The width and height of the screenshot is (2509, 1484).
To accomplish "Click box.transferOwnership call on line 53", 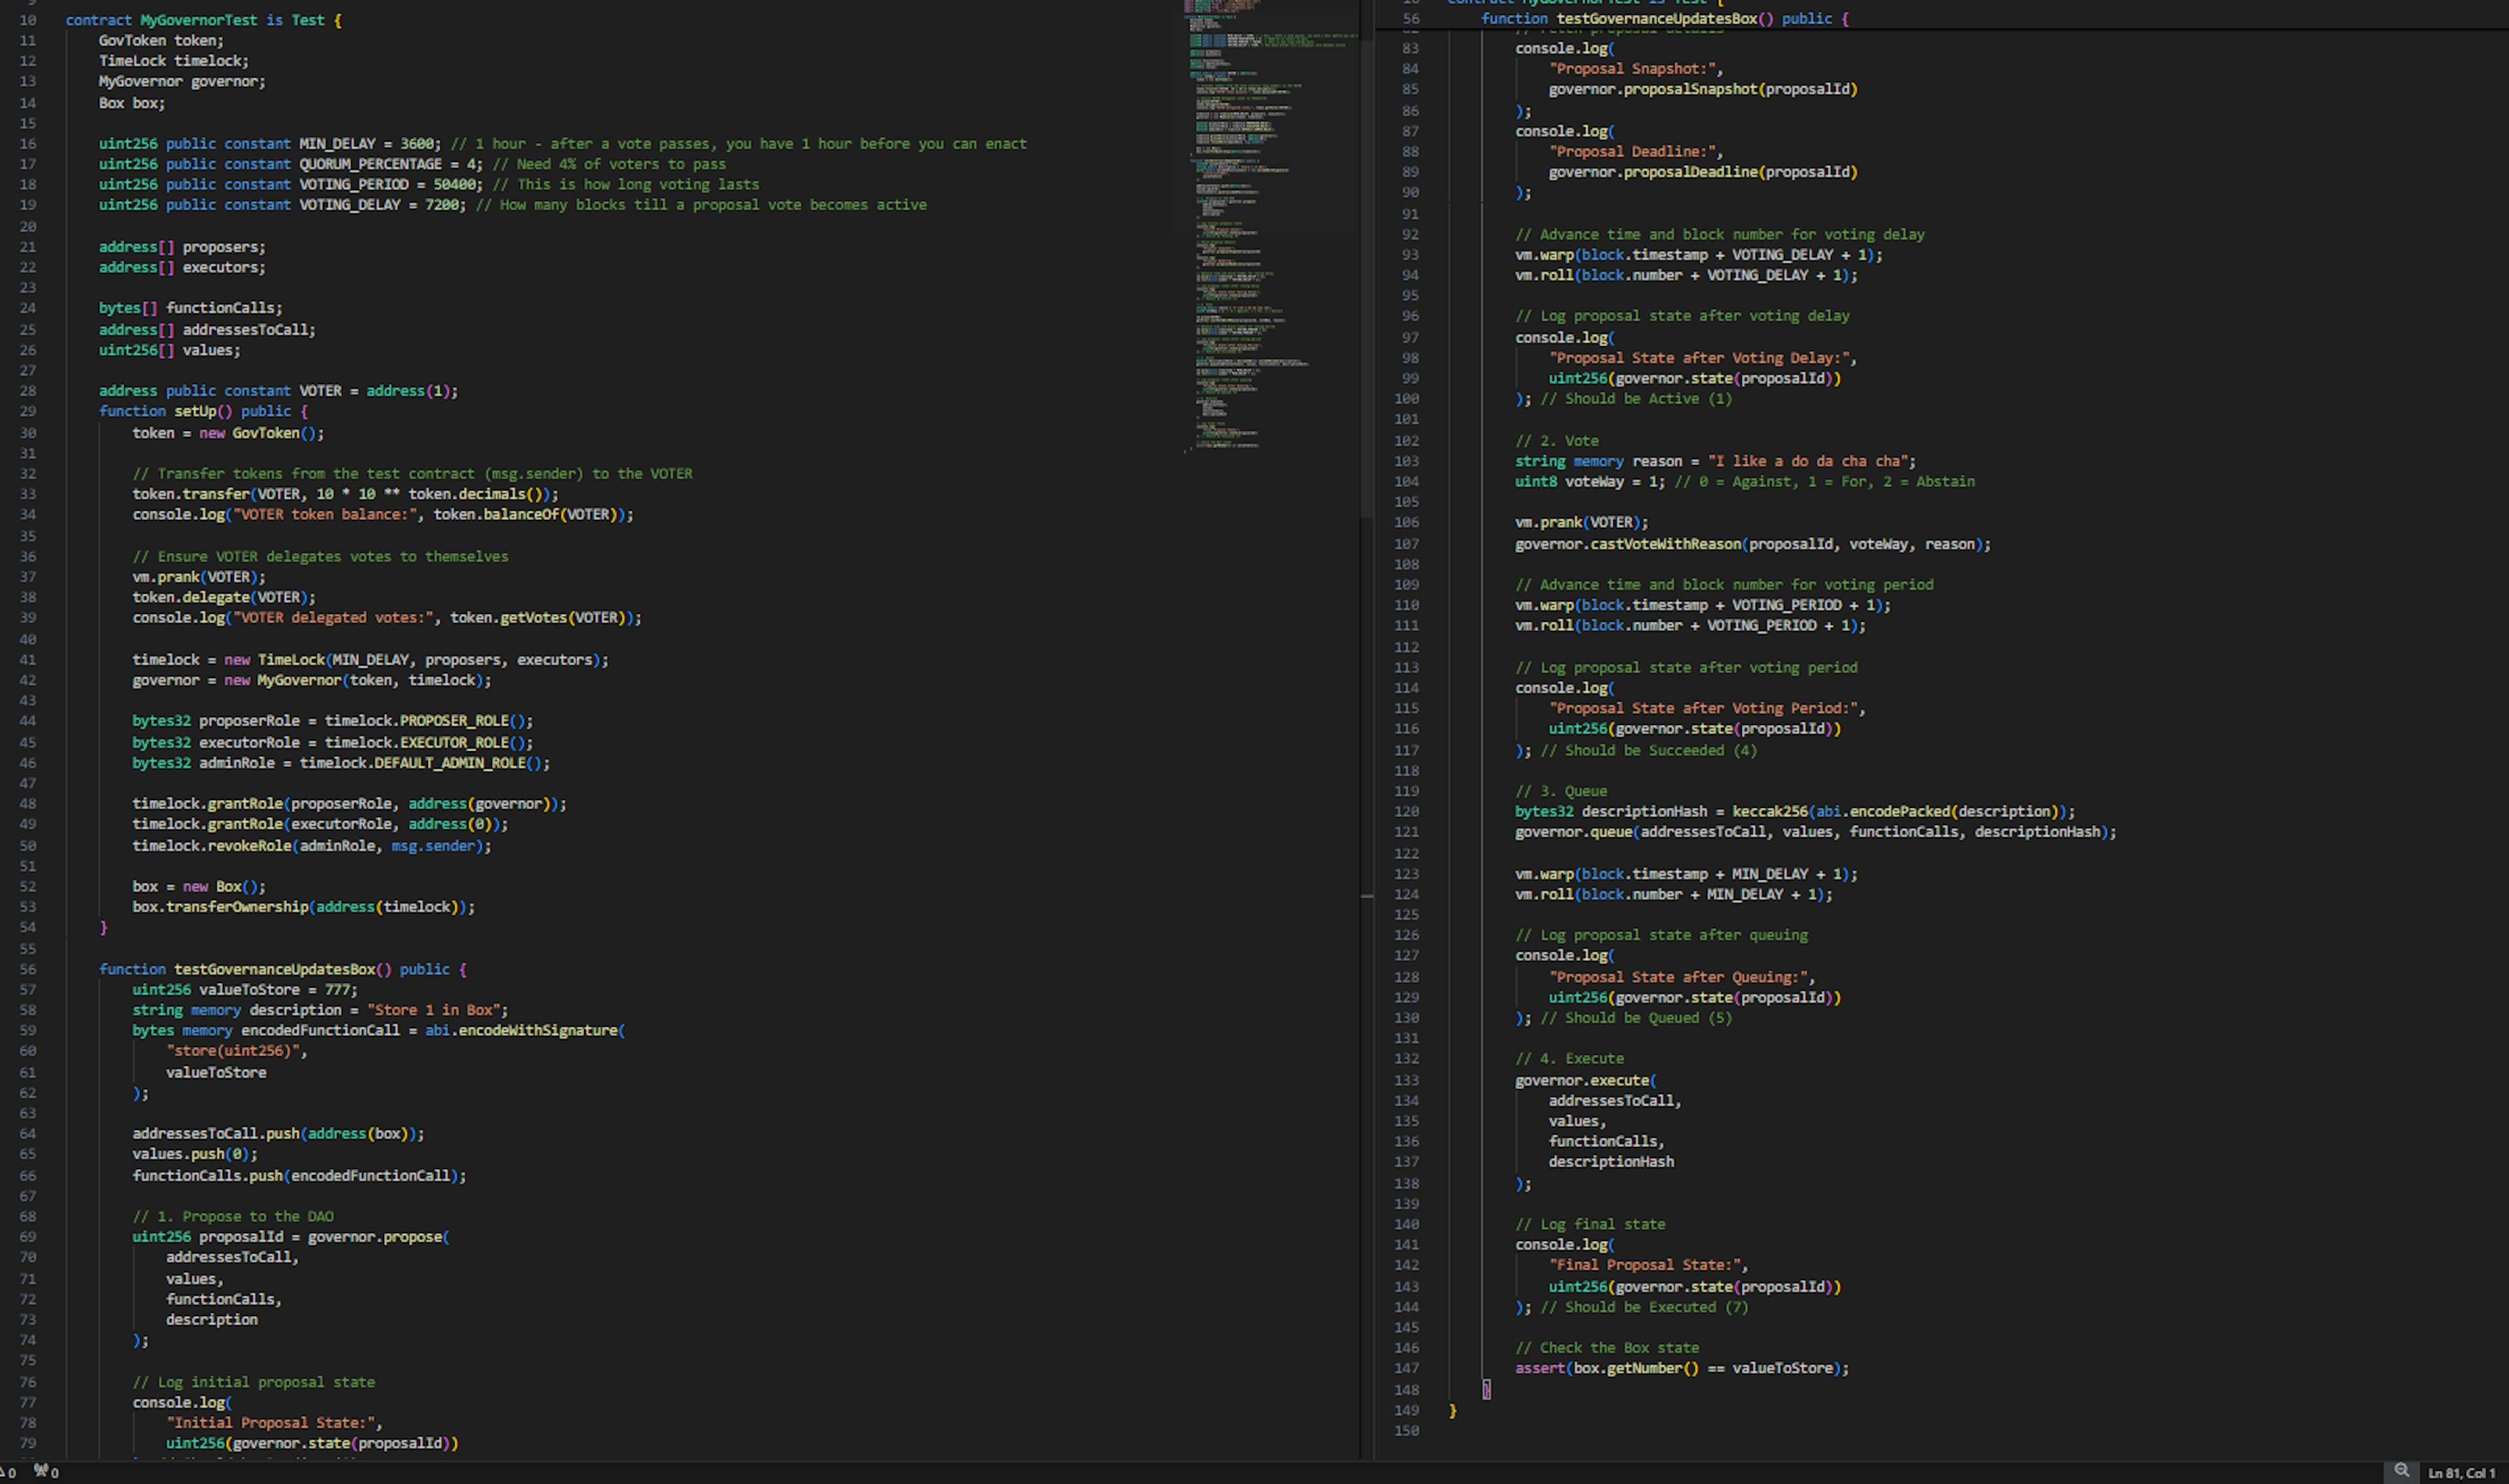I will coord(220,907).
